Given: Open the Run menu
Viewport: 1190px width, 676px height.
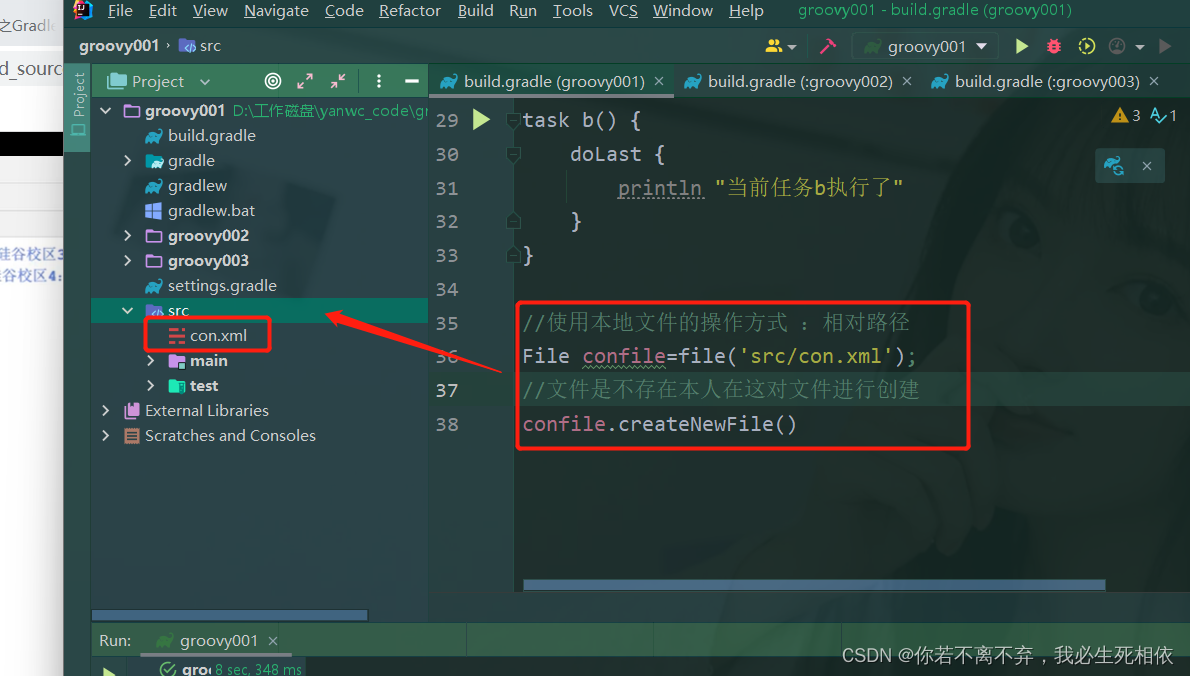Looking at the screenshot, I should [x=523, y=11].
